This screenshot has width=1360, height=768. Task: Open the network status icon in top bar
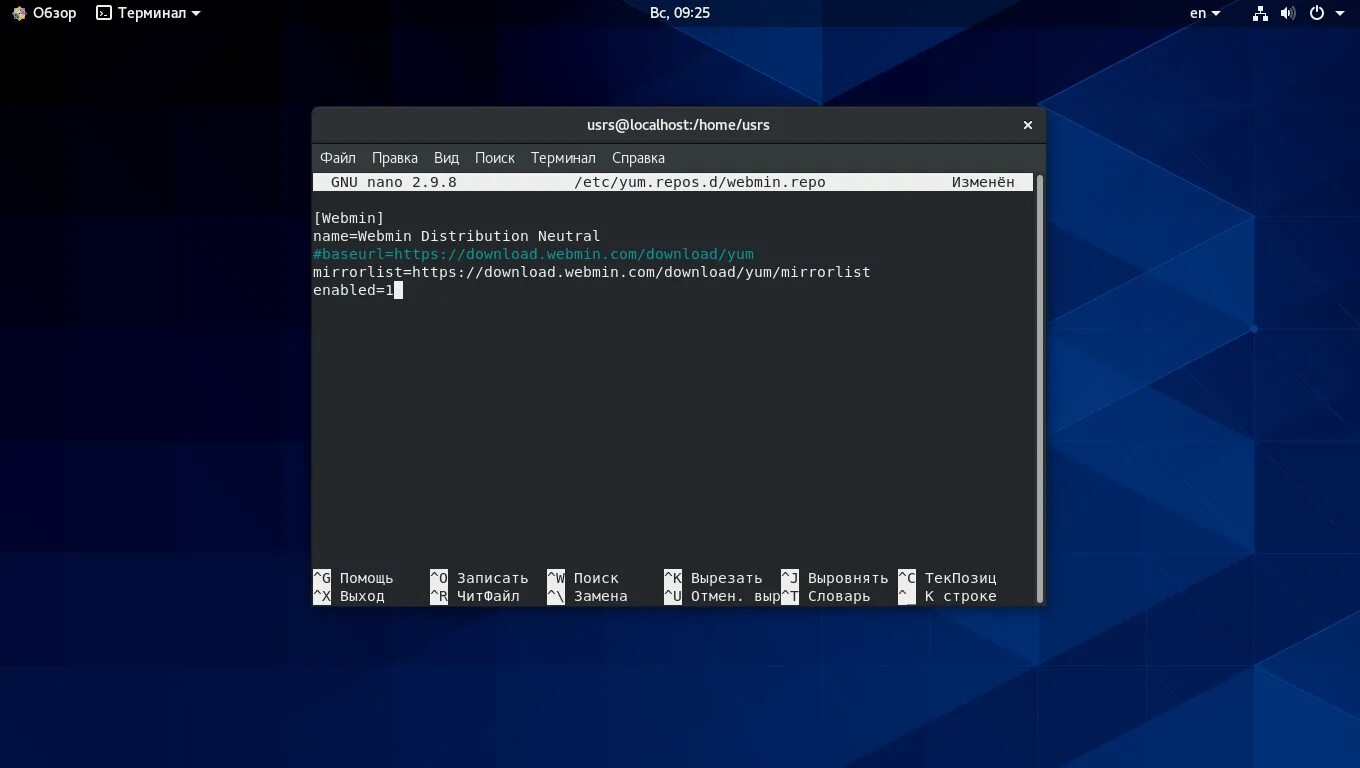pos(1260,13)
